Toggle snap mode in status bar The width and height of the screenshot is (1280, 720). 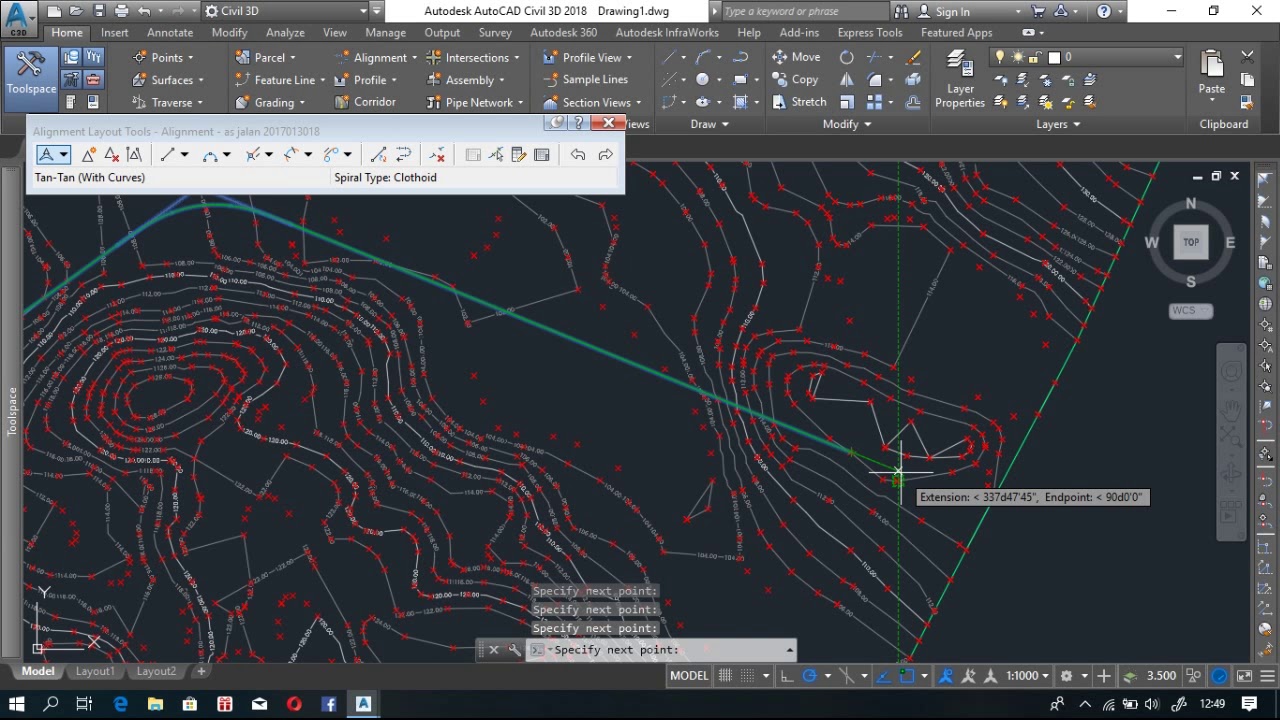[746, 676]
